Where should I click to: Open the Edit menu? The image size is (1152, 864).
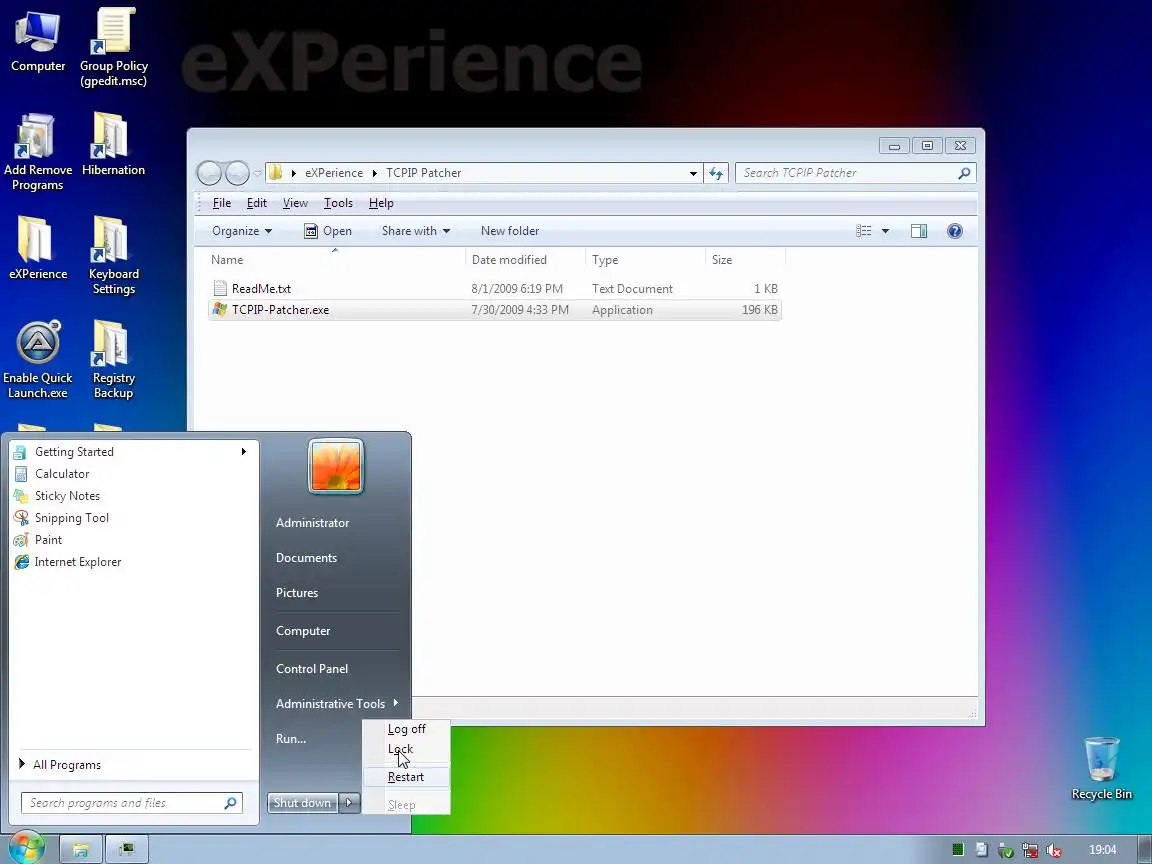(256, 203)
